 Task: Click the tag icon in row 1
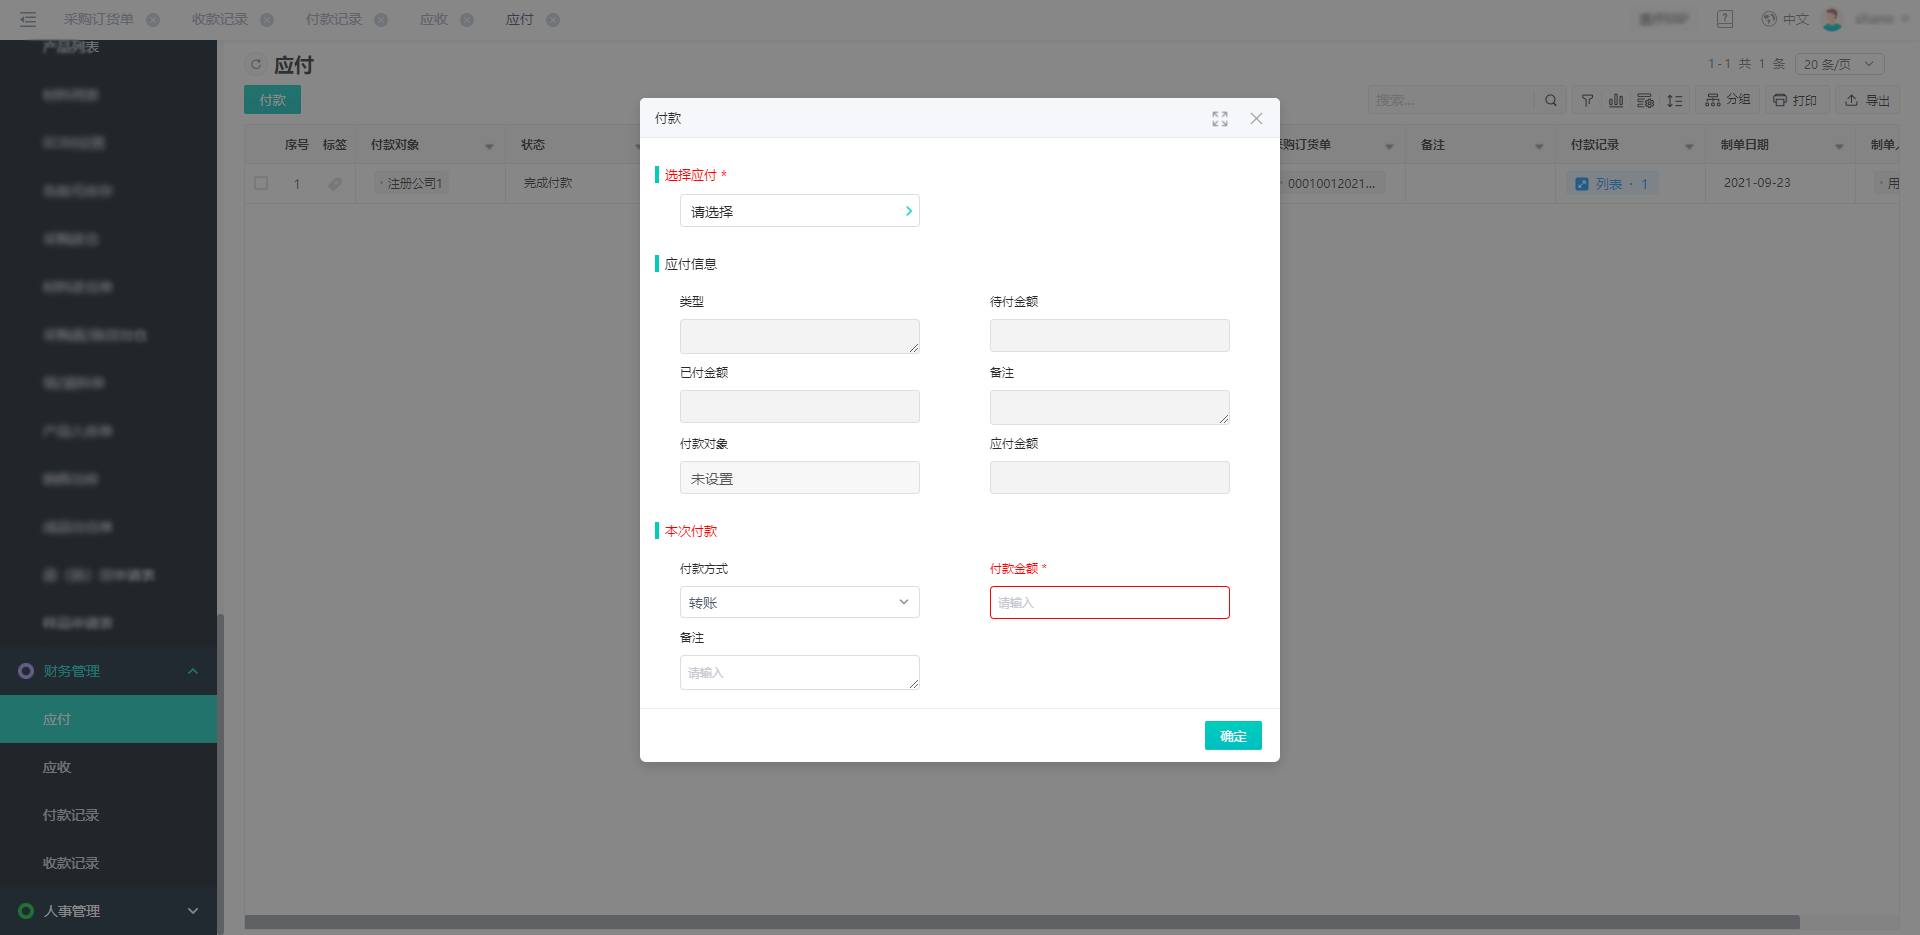pyautogui.click(x=335, y=184)
